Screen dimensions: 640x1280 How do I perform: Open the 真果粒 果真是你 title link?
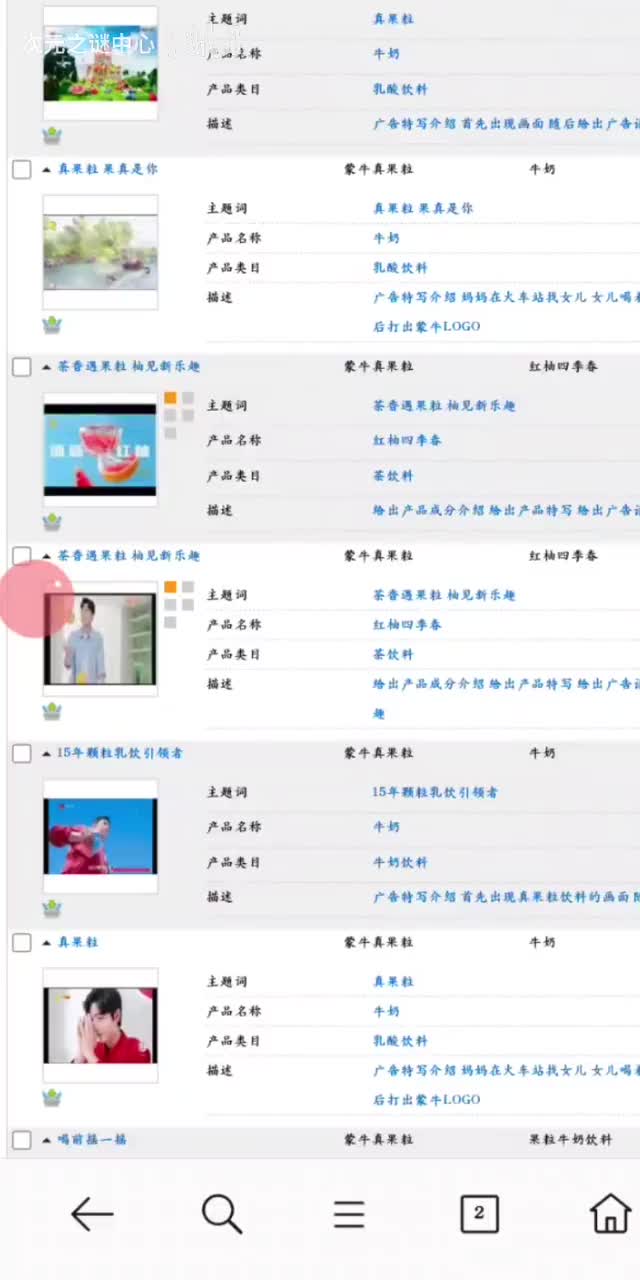click(x=107, y=169)
